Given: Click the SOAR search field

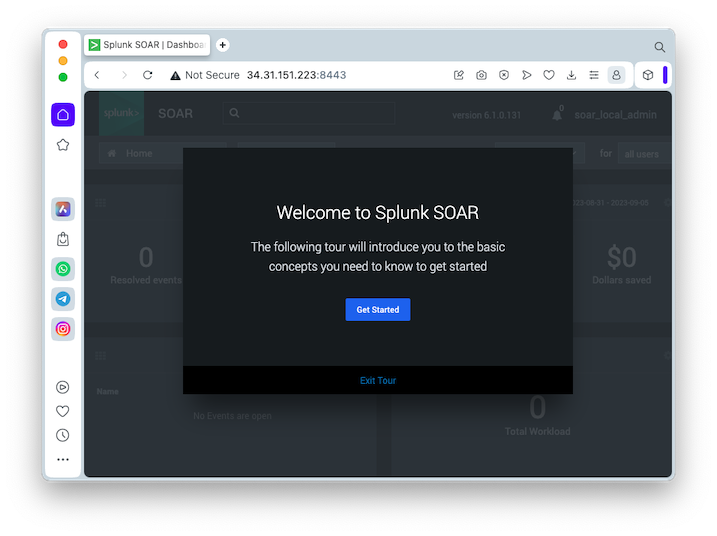Looking at the screenshot, I should click(309, 113).
